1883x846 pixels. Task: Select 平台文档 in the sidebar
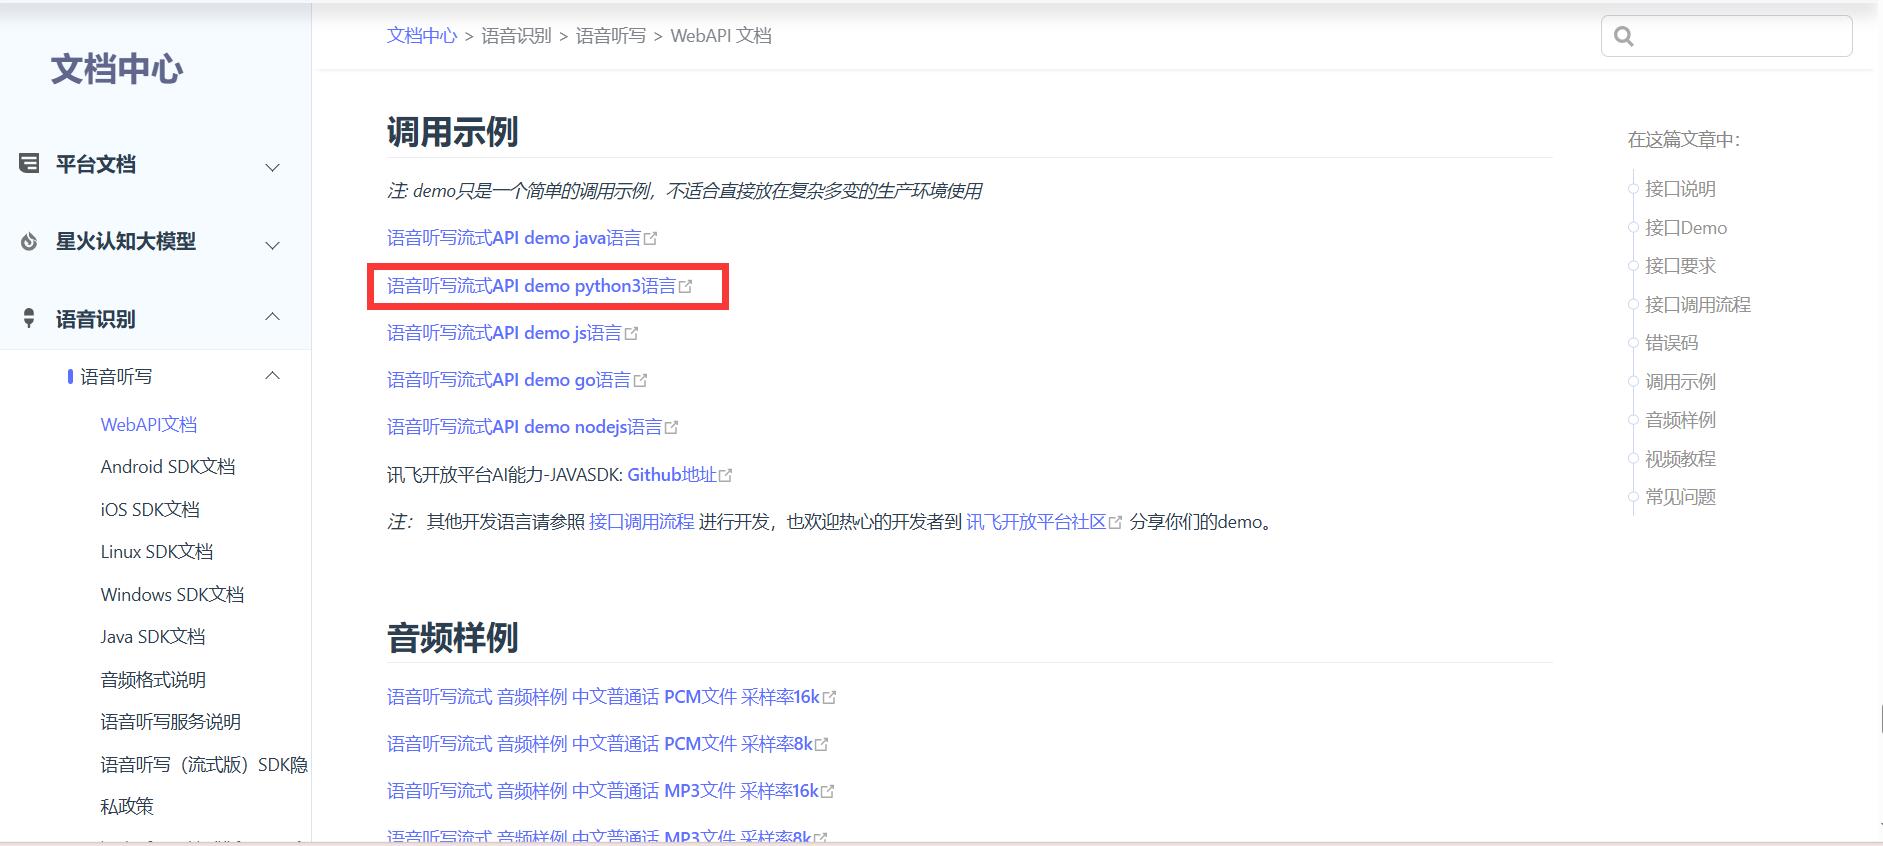coord(96,164)
